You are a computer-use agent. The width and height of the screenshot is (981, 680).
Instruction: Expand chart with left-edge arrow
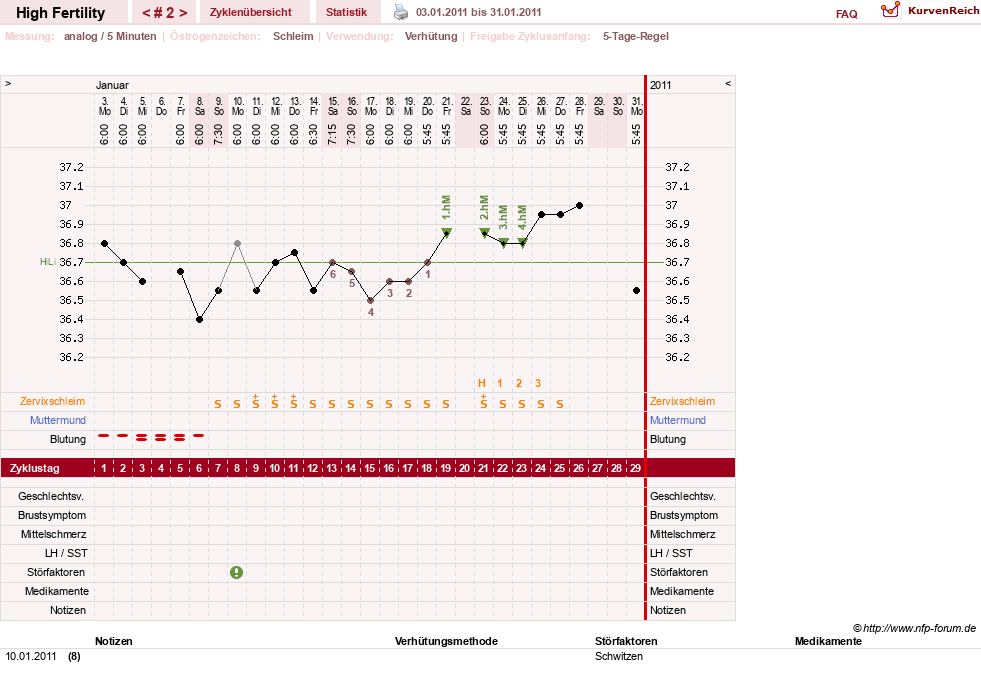[8, 83]
